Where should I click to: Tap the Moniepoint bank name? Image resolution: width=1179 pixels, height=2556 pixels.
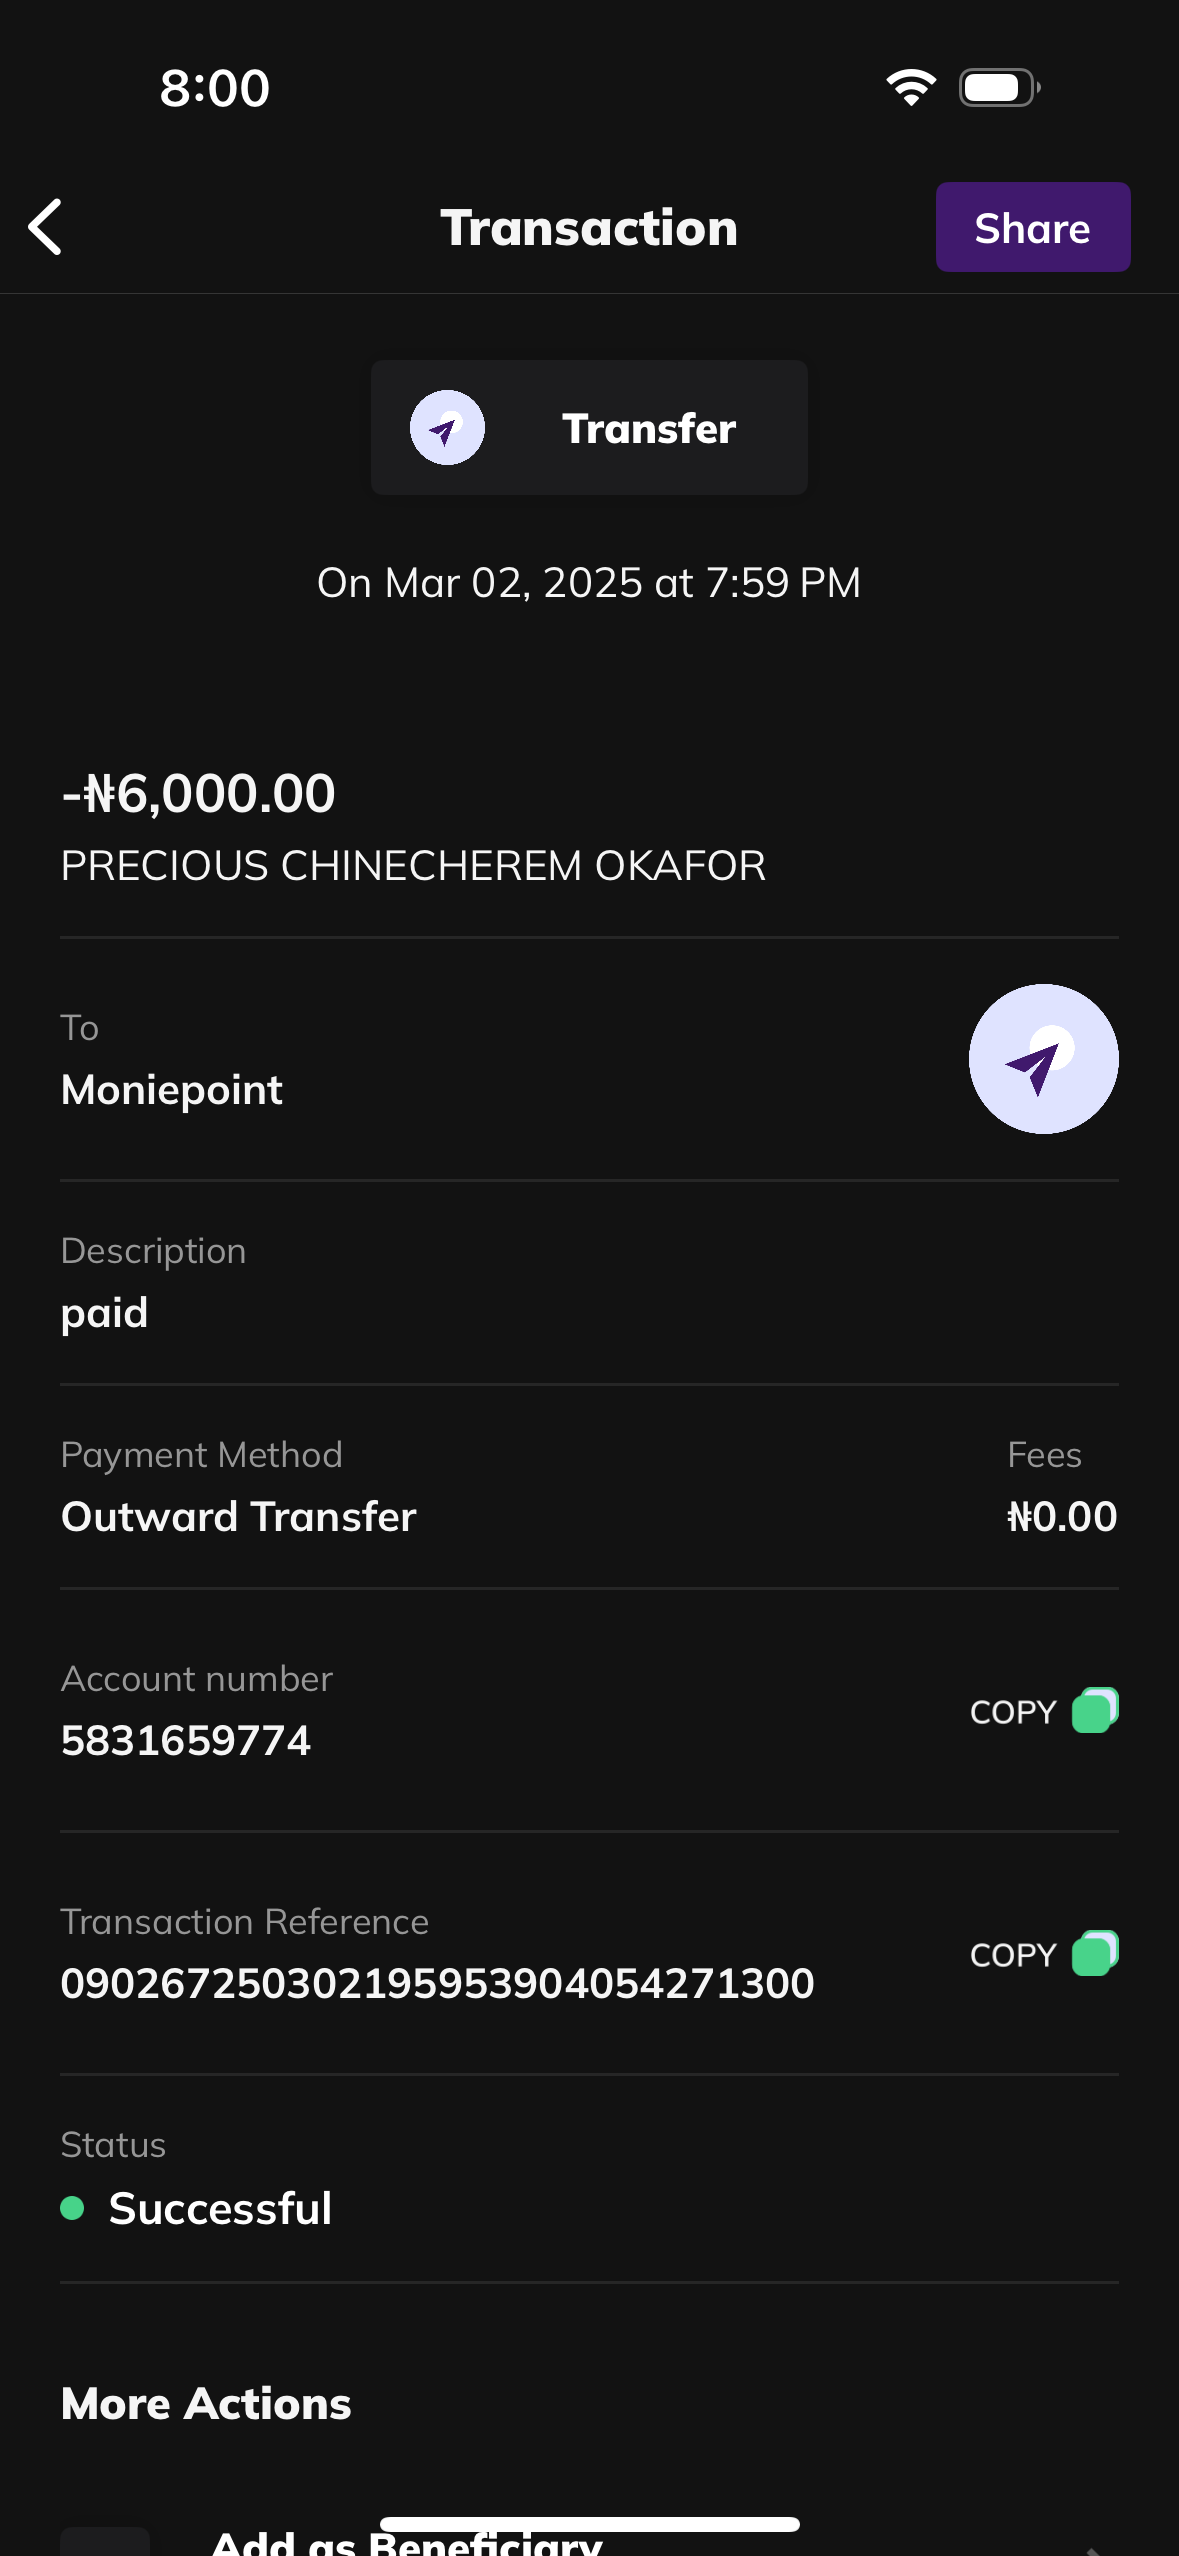172,1090
